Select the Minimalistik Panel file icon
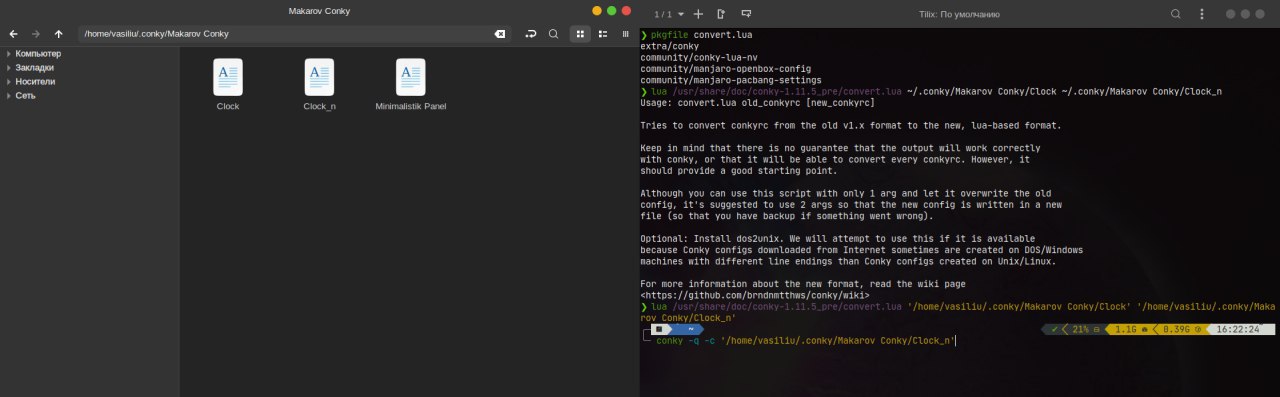Image resolution: width=1280 pixels, height=397 pixels. point(411,77)
